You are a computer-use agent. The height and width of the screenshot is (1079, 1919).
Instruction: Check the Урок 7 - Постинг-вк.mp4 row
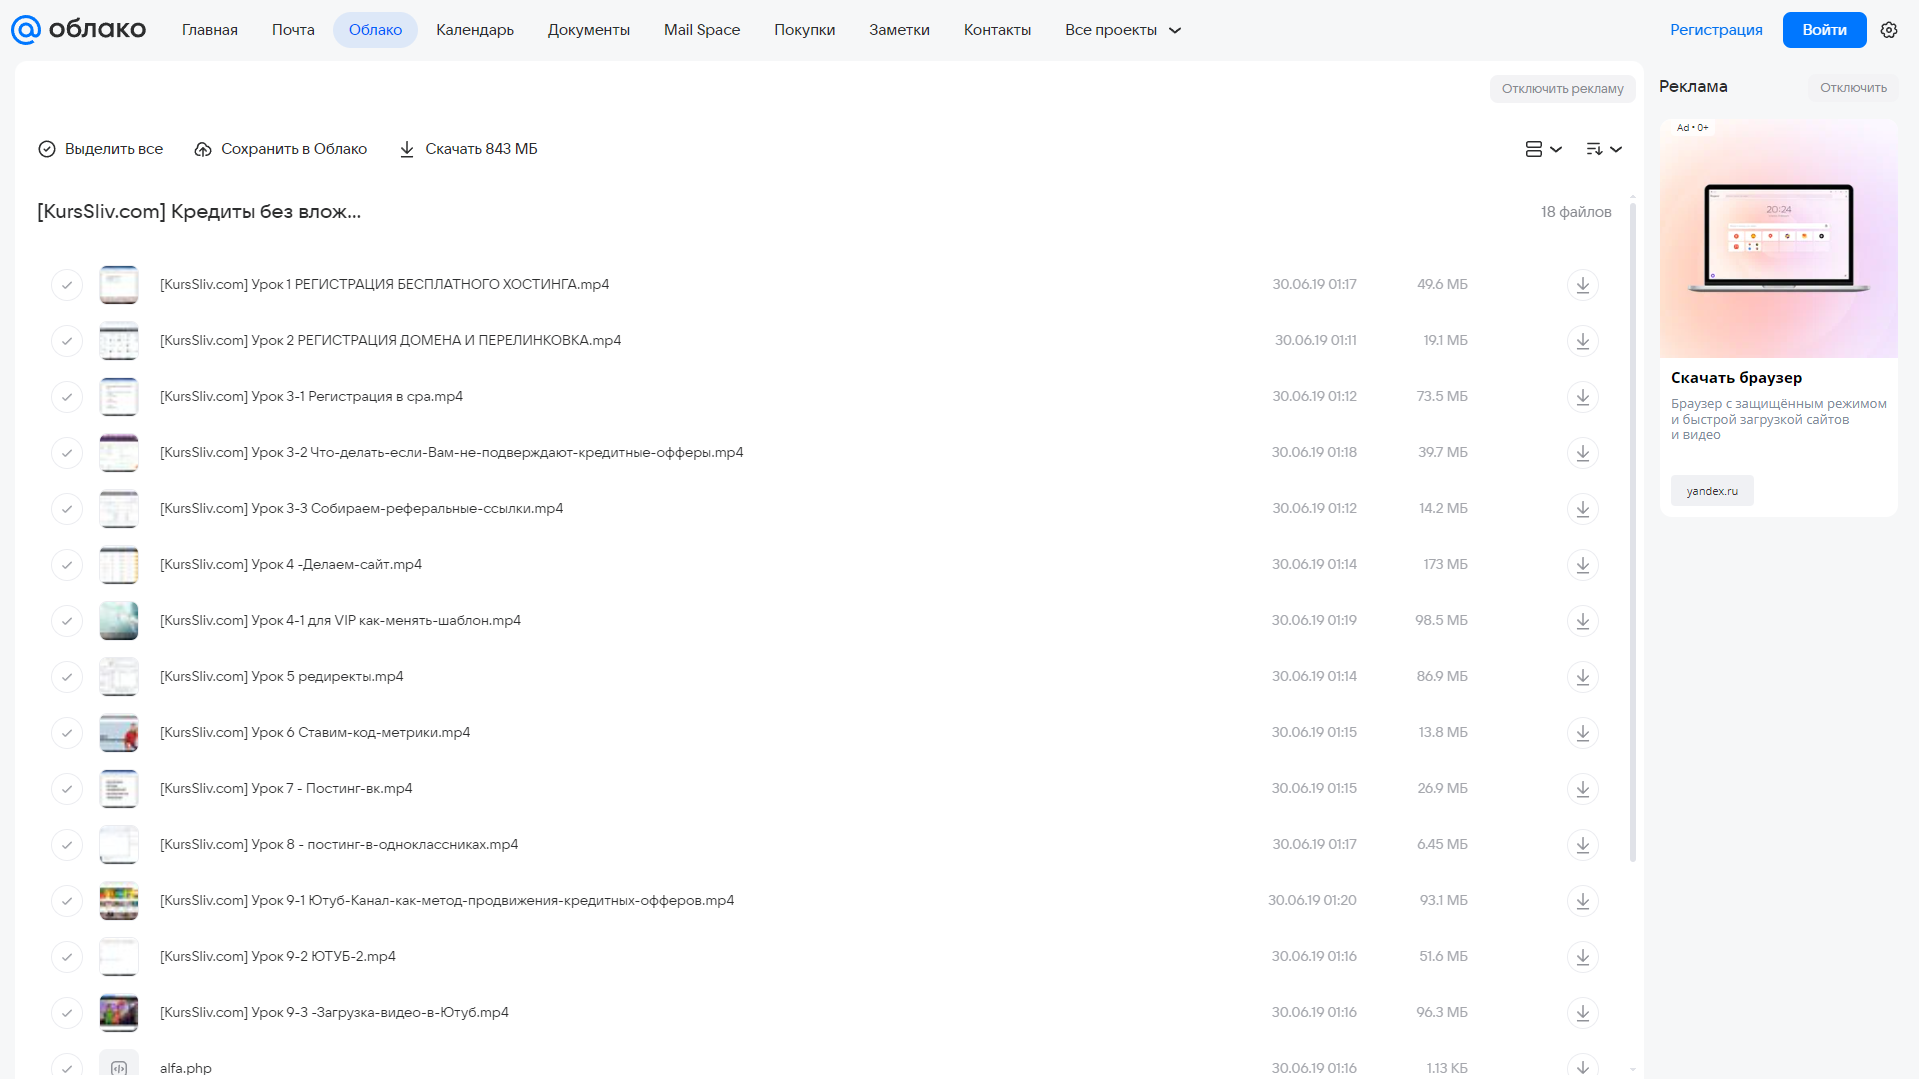click(x=67, y=789)
